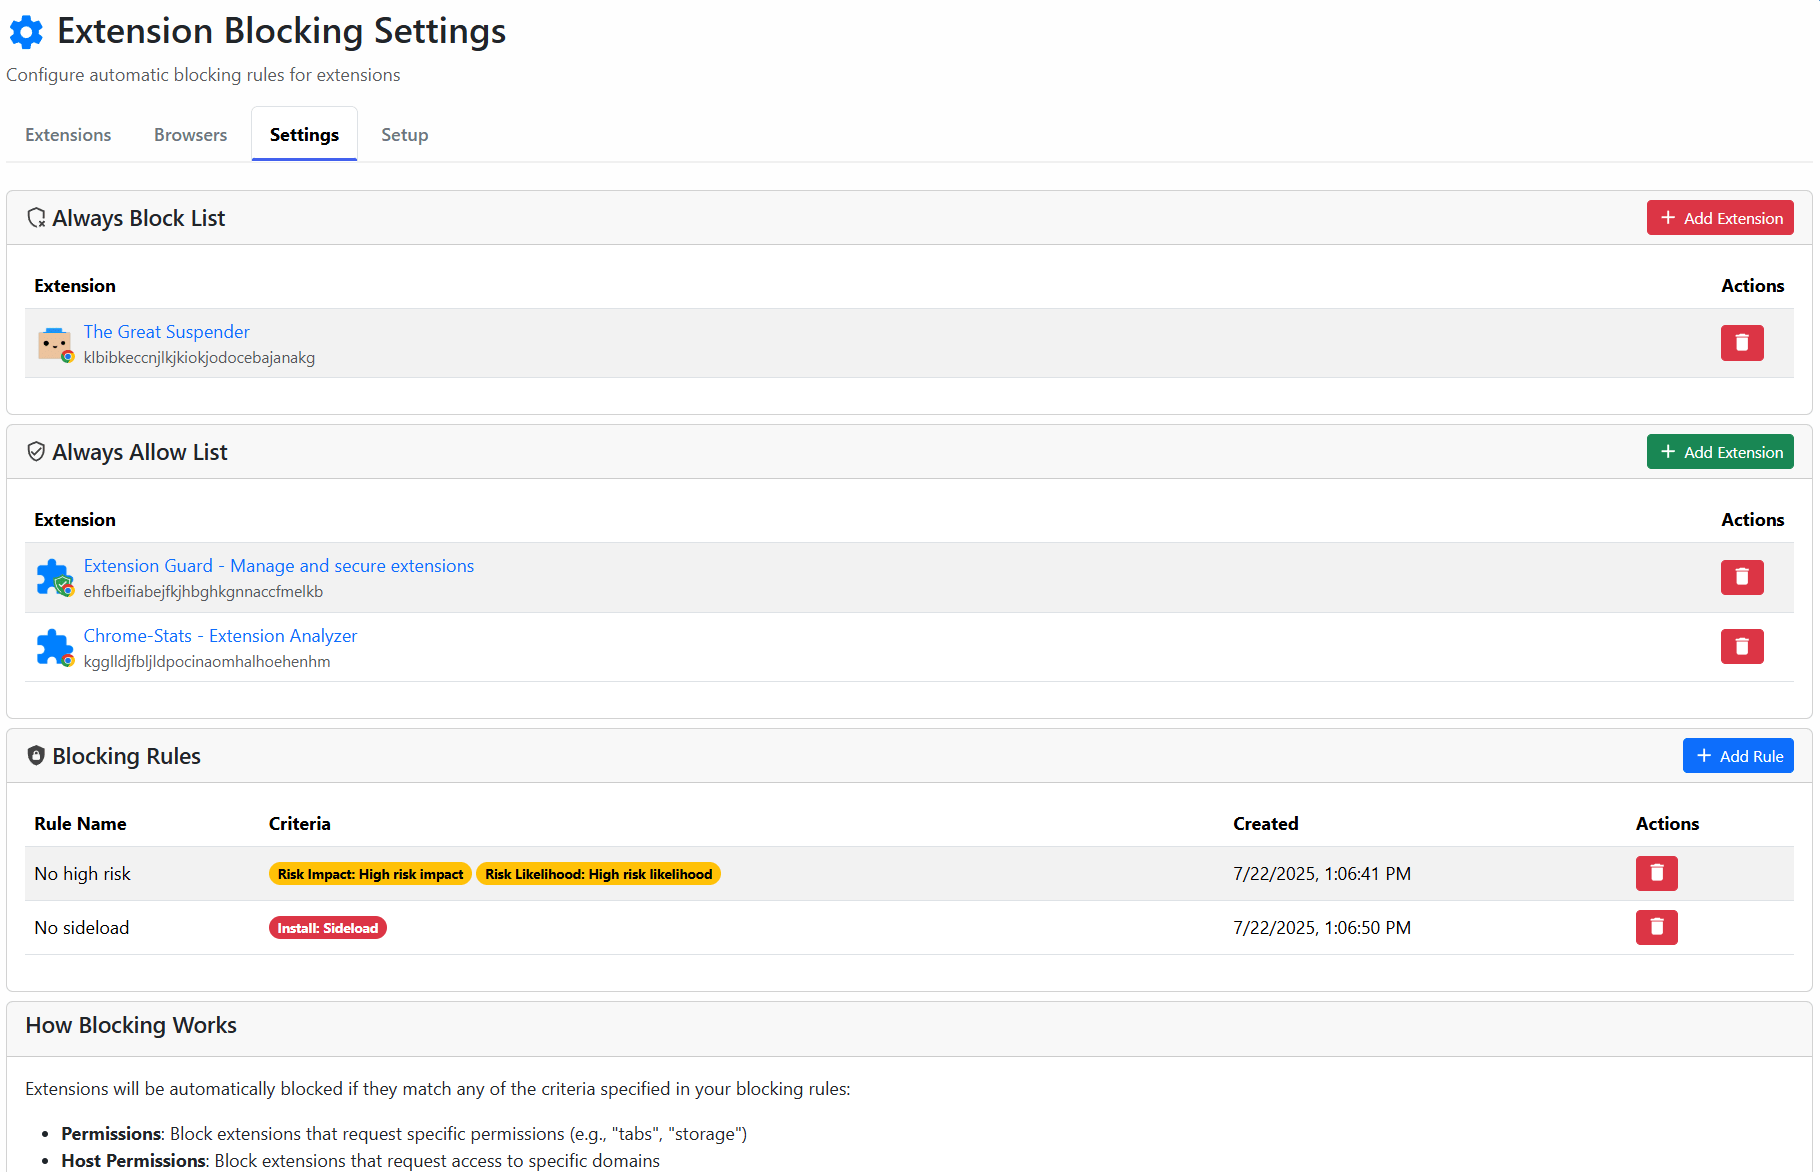Open Extension Guard extension link
Image resolution: width=1820 pixels, height=1172 pixels.
(x=278, y=566)
